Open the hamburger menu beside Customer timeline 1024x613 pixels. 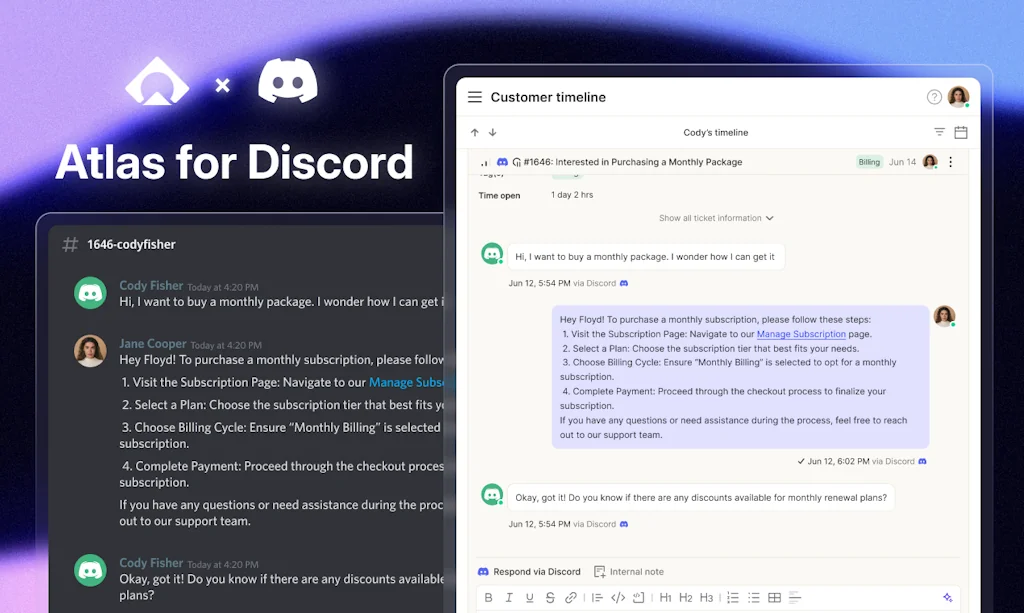pyautogui.click(x=475, y=97)
